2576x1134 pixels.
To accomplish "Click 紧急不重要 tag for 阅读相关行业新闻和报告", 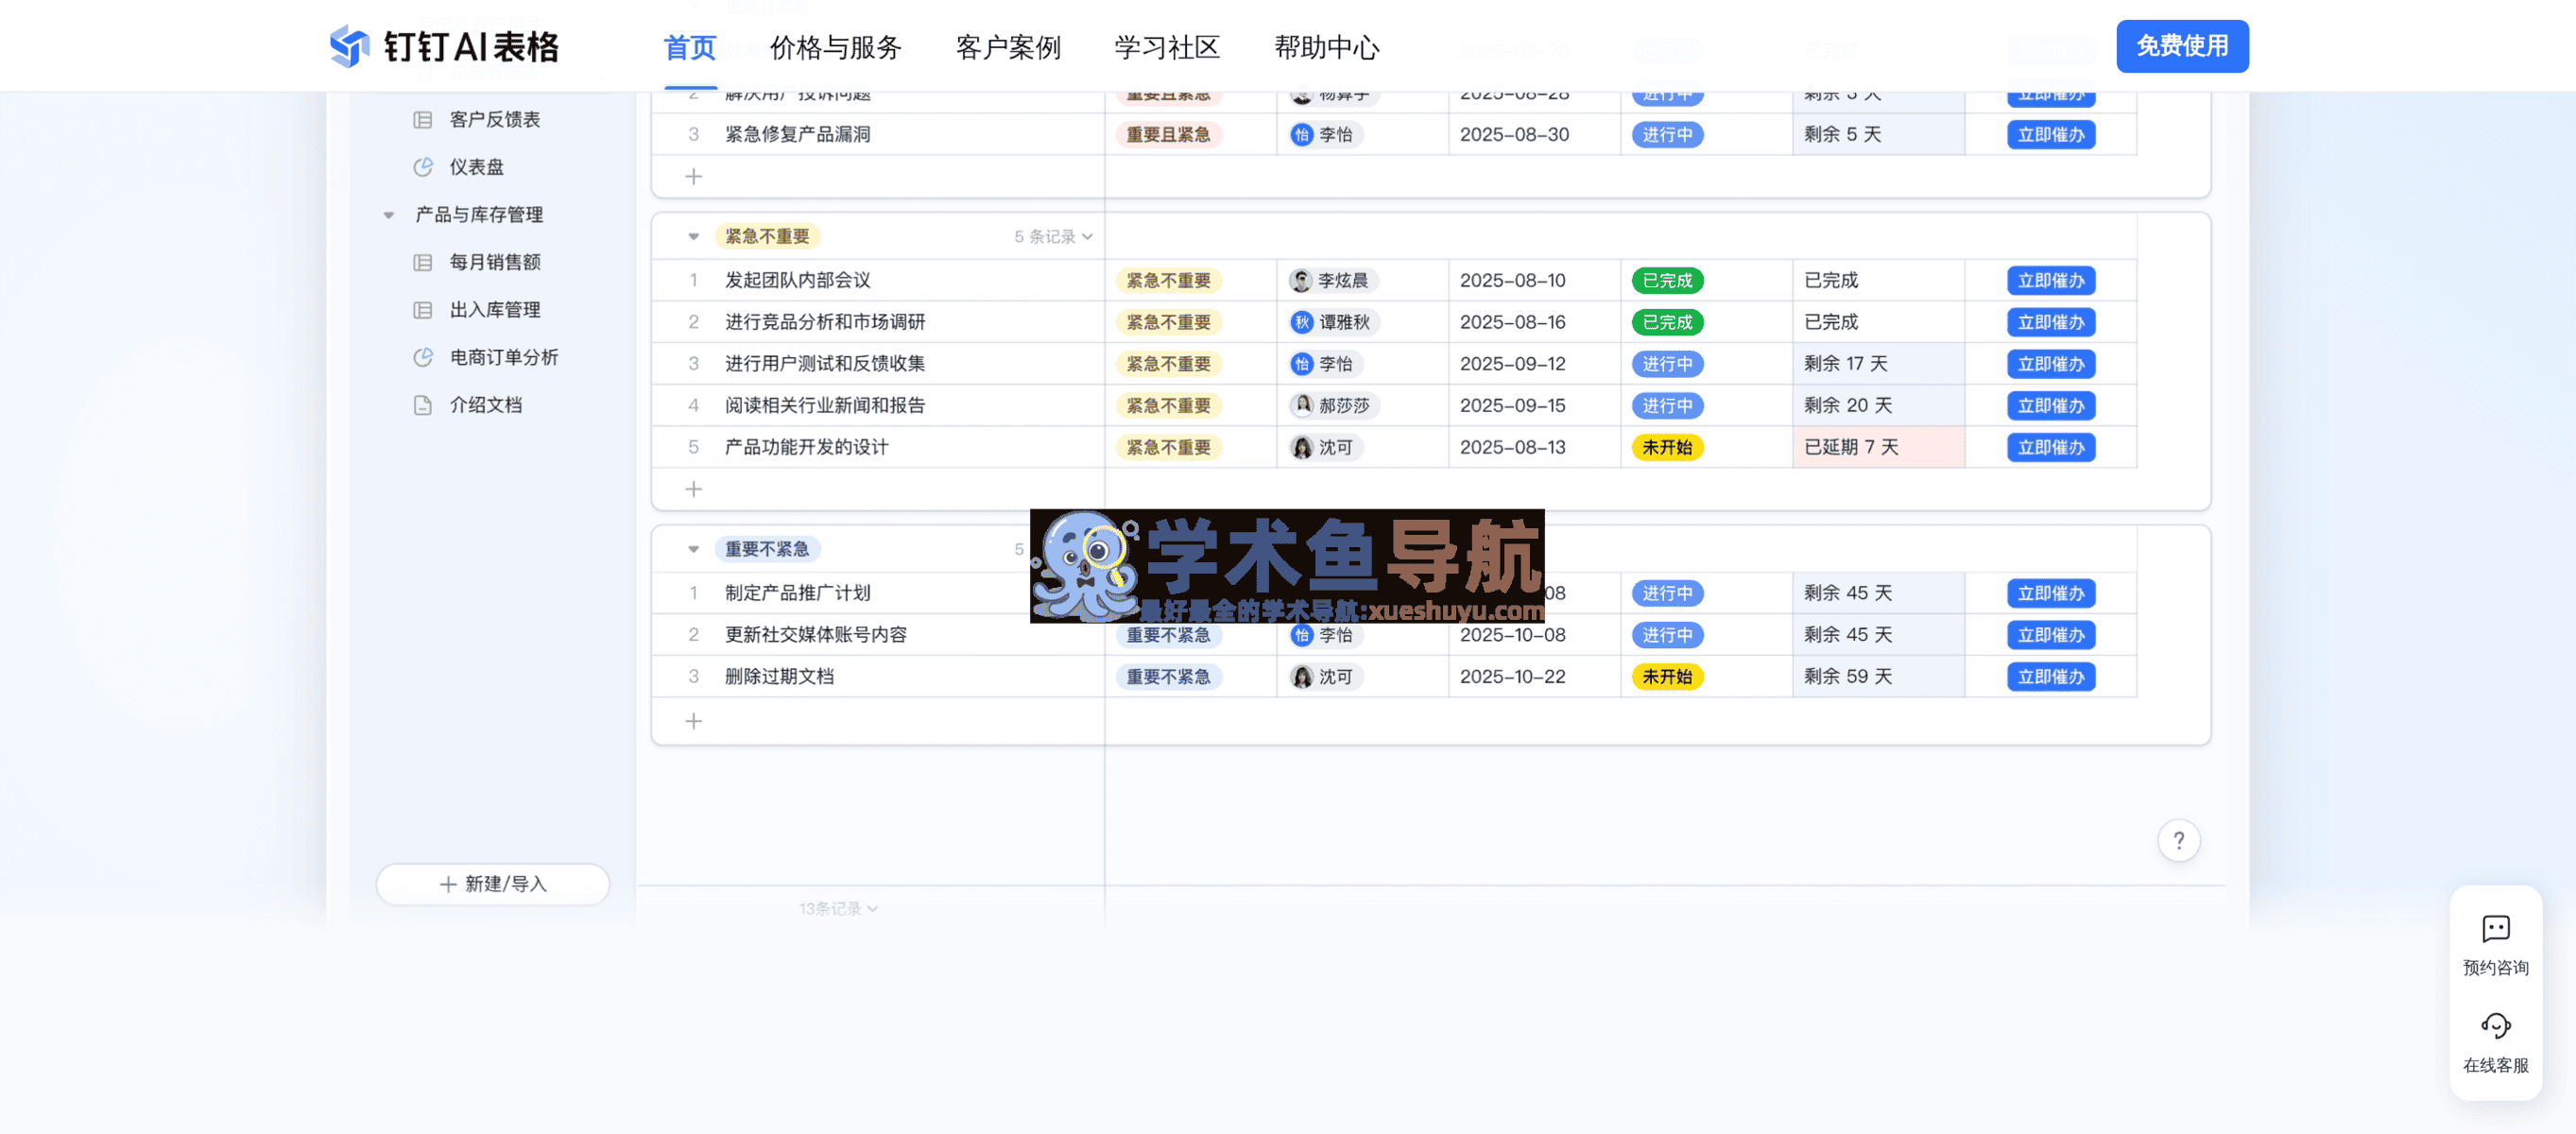I will 1167,406.
